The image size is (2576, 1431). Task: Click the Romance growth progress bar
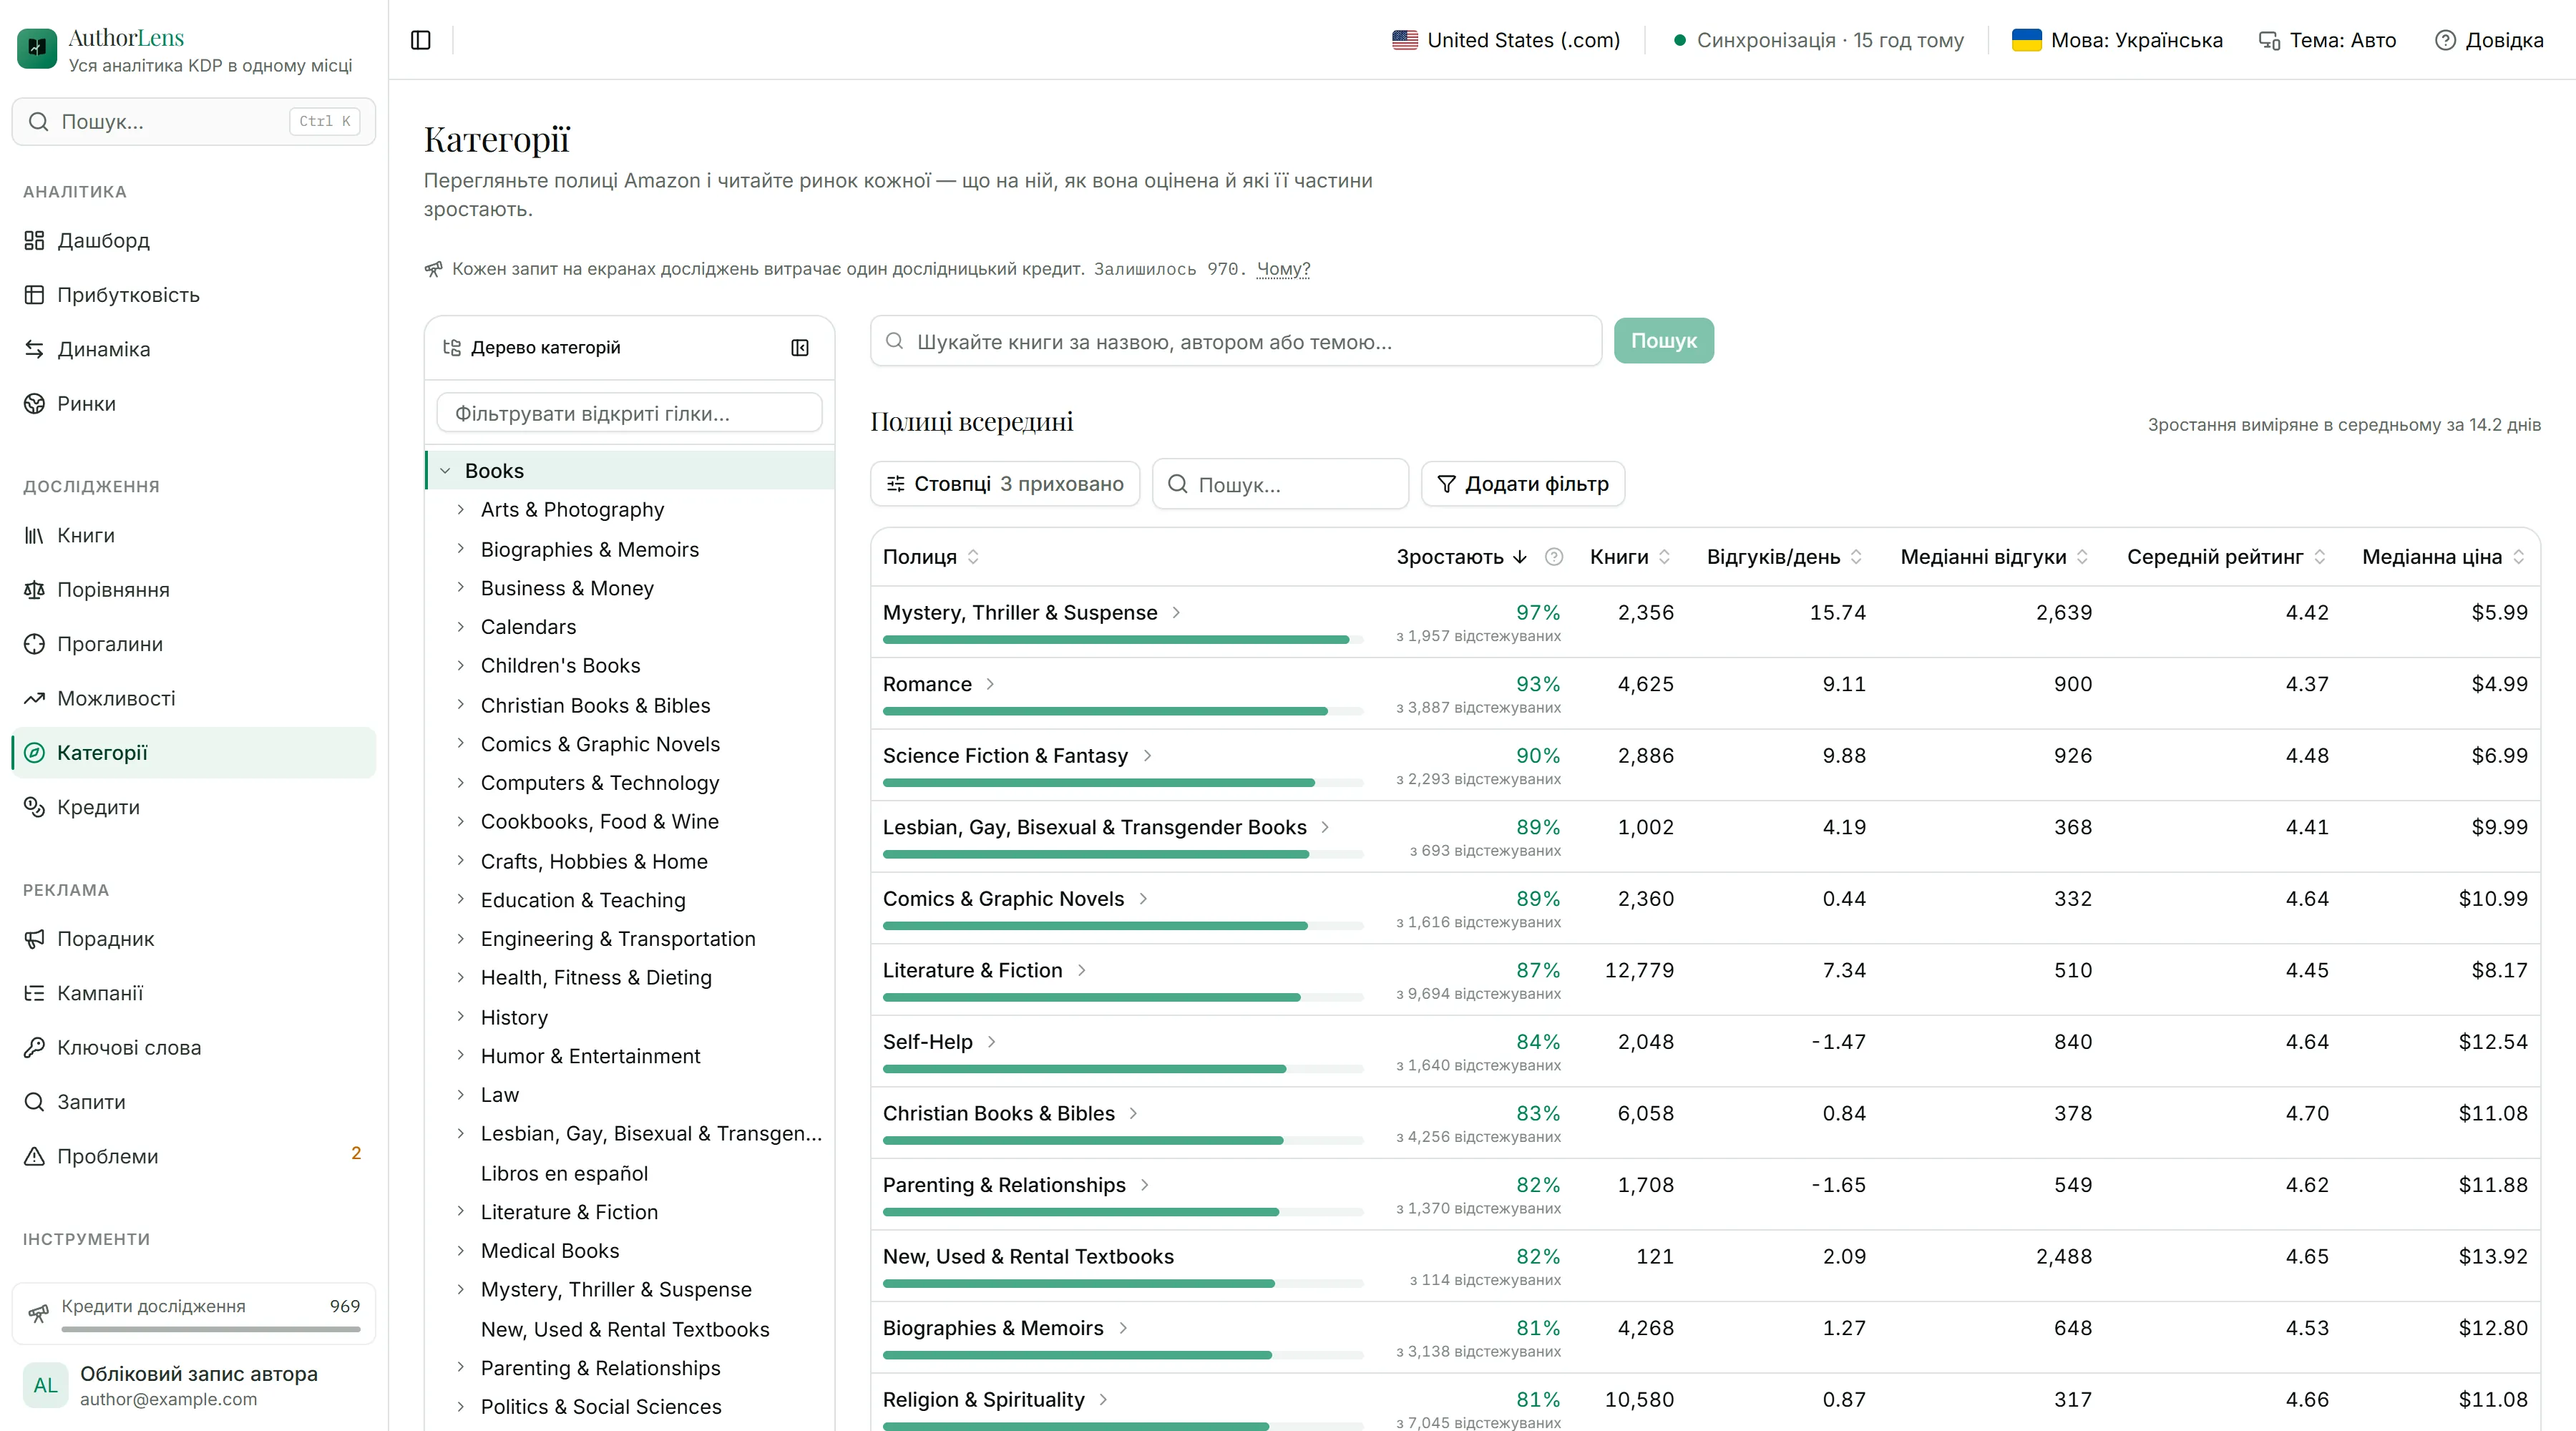(1123, 711)
